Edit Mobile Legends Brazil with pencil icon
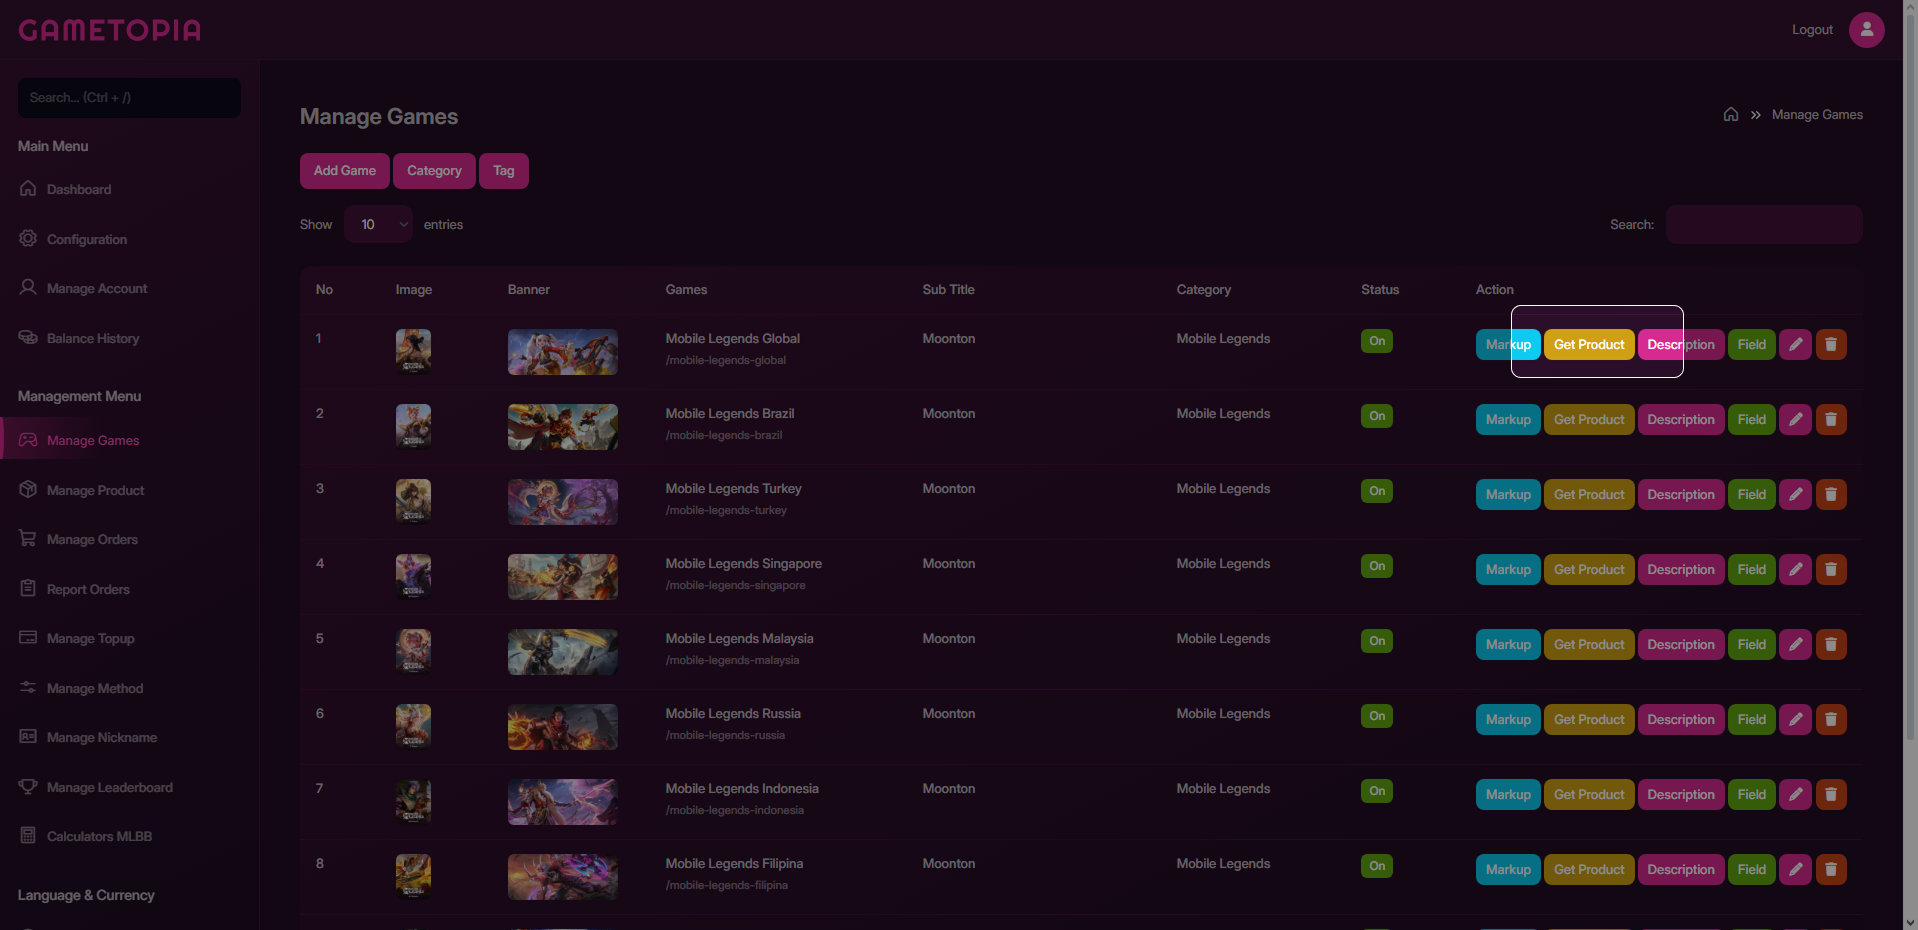Viewport: 1918px width, 930px height. pos(1795,419)
